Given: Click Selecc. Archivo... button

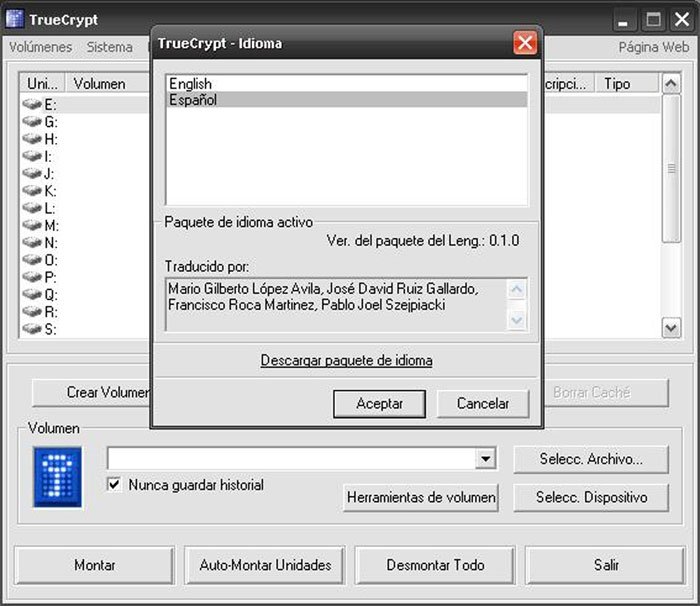Looking at the screenshot, I should 591,459.
